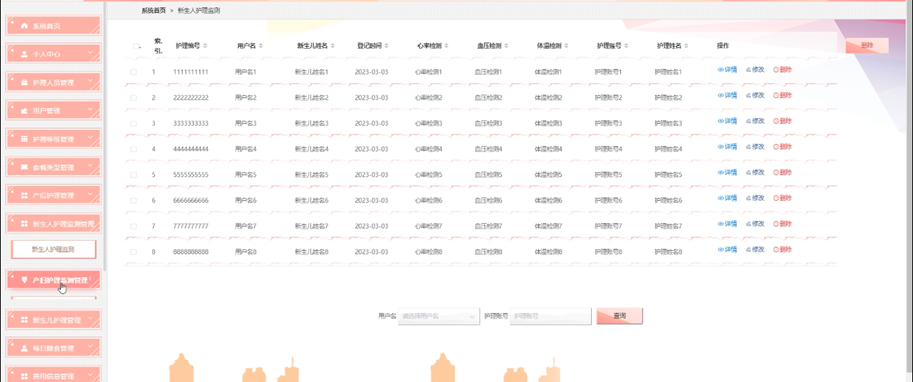Expand 套餐类型管理 sidebar chevron
The image size is (913, 382).
point(90,166)
